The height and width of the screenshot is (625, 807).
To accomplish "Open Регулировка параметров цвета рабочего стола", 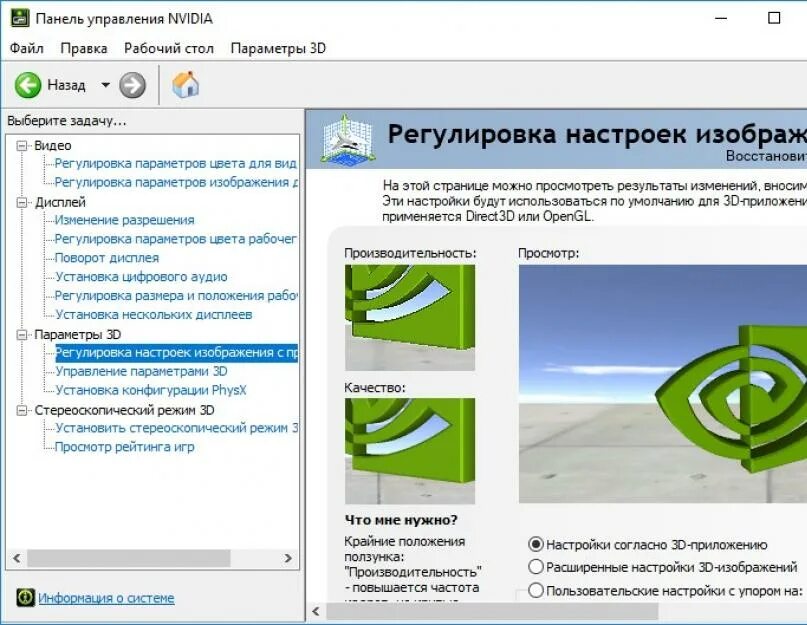I will point(176,239).
